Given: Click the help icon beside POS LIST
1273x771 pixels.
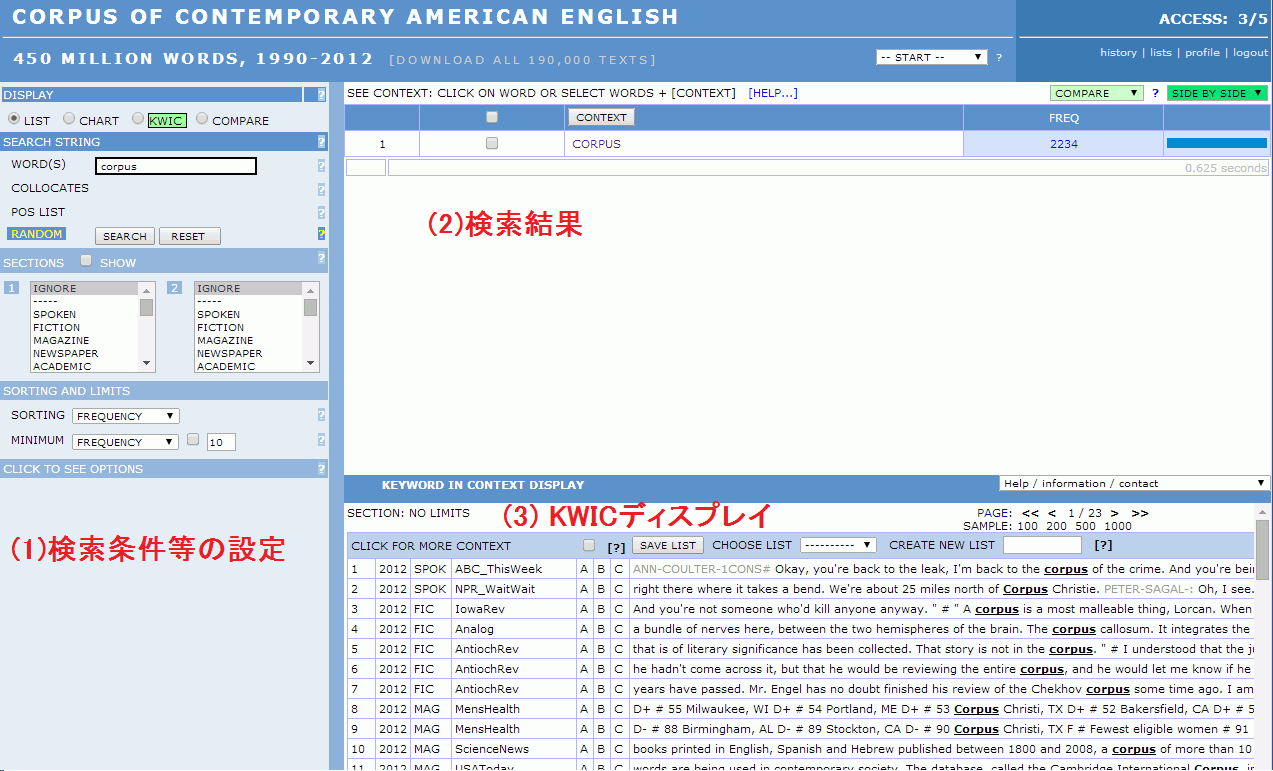Looking at the screenshot, I should 321,212.
